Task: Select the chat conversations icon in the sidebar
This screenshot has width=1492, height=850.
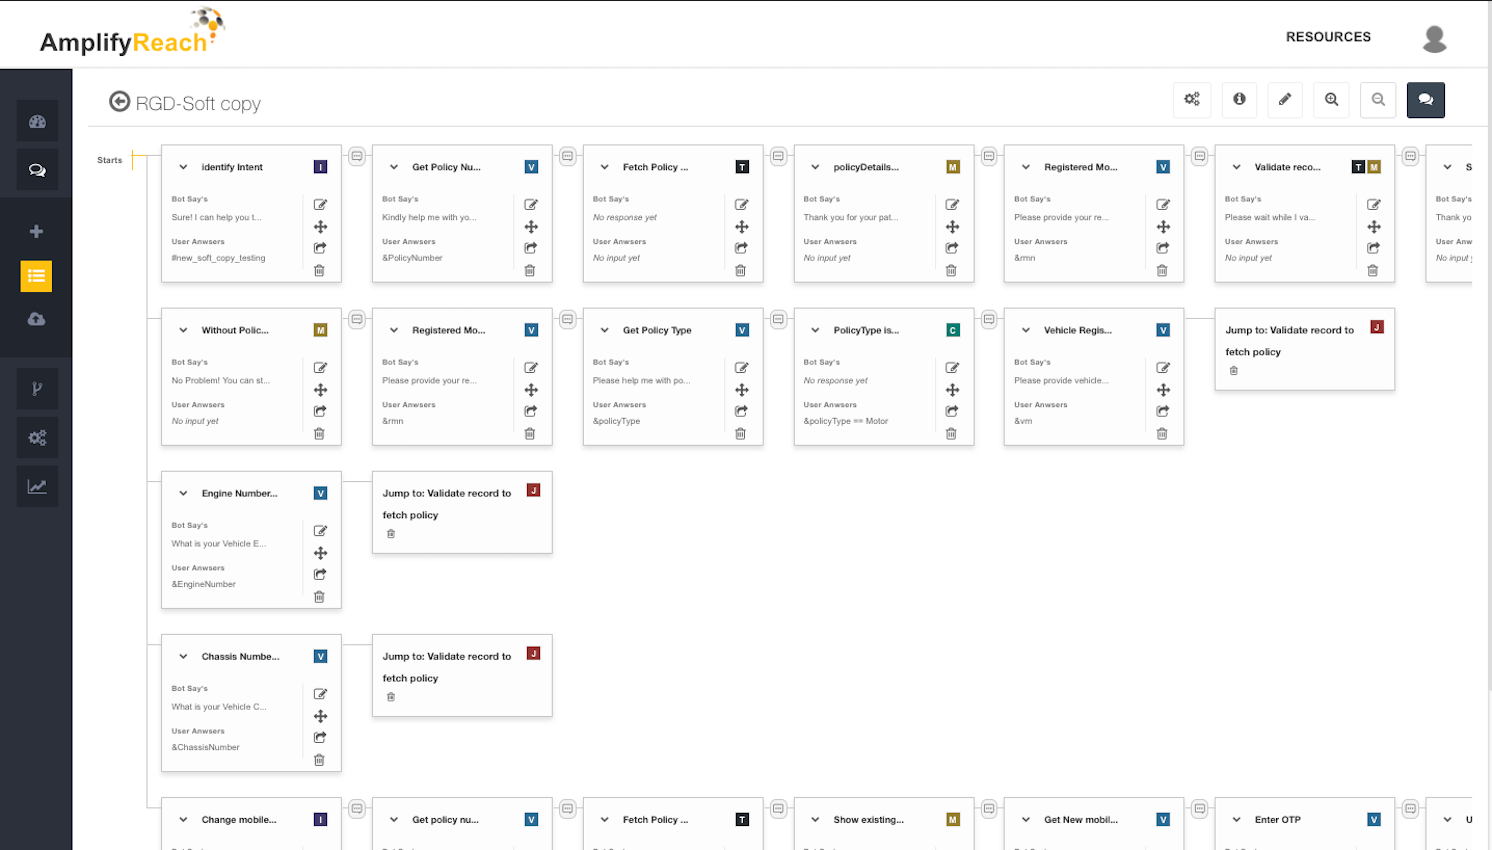Action: pos(36,169)
